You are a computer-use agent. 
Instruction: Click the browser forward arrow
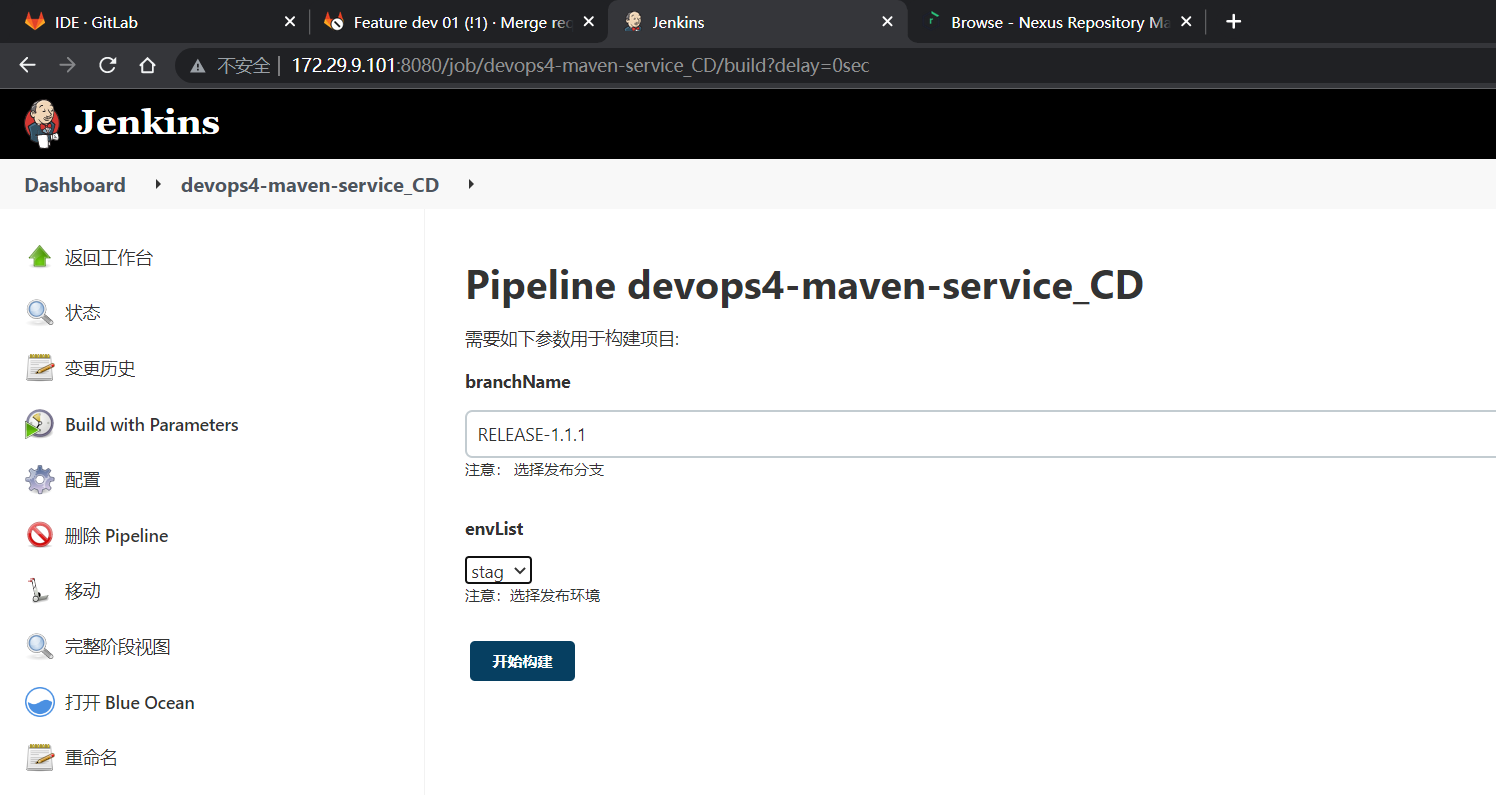point(67,65)
